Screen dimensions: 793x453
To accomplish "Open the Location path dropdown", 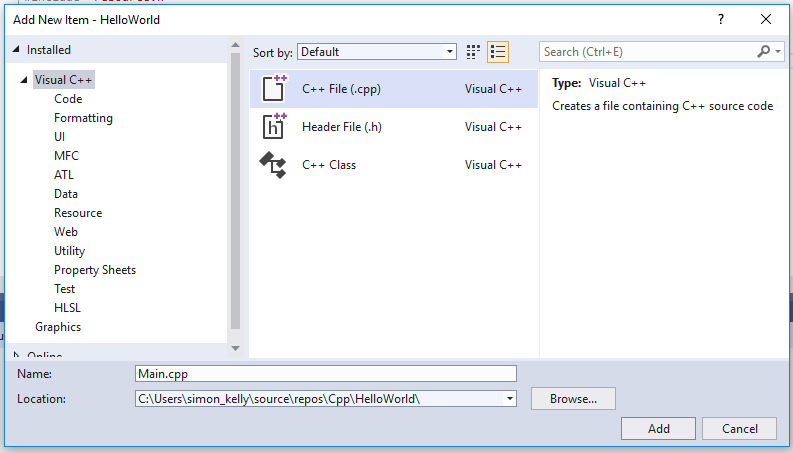I will click(x=510, y=399).
